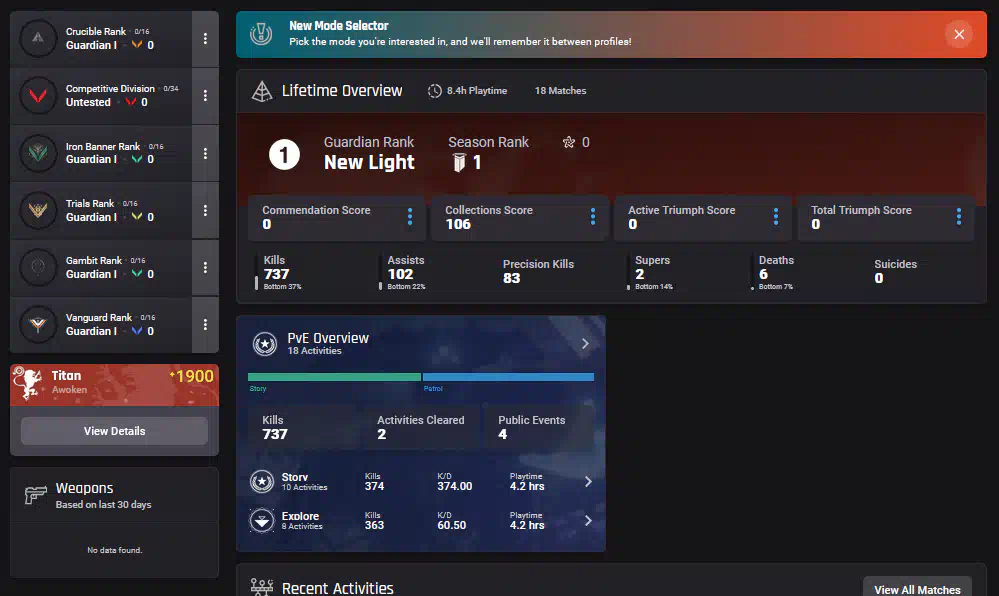Image resolution: width=999 pixels, height=596 pixels.
Task: Dismiss the New Mode Selector banner
Action: (959, 34)
